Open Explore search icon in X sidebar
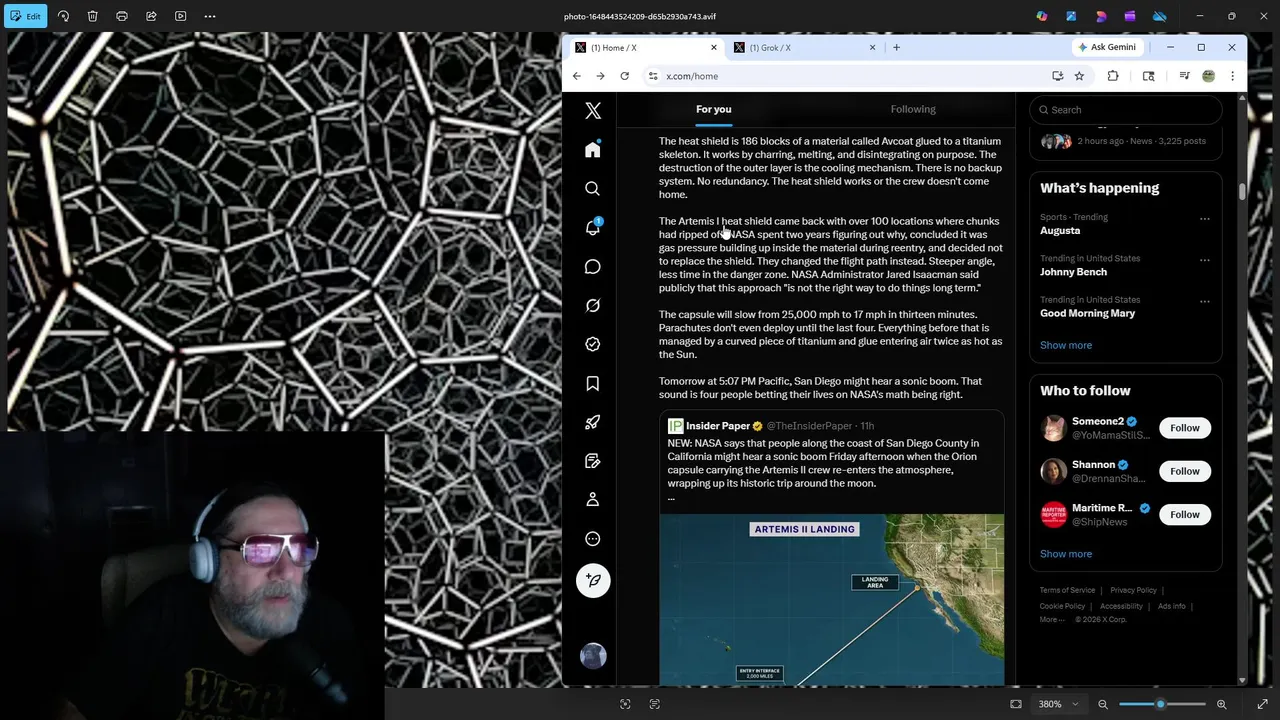This screenshot has width=1280, height=720. pos(593,188)
